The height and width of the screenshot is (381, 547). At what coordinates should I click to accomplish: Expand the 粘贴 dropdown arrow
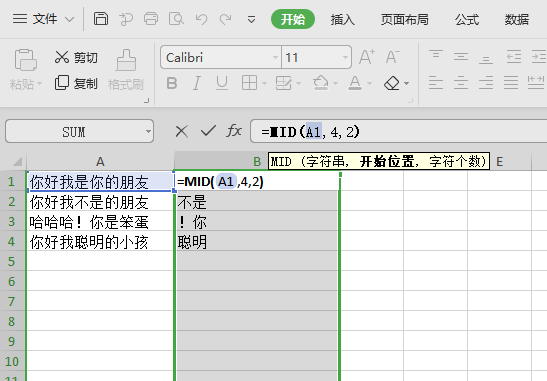(x=39, y=84)
